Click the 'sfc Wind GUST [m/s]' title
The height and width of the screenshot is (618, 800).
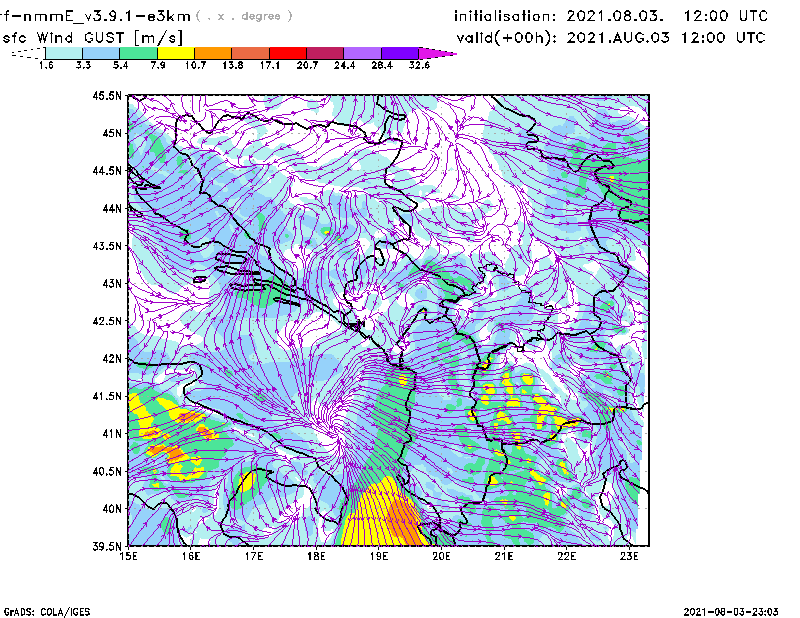pos(92,38)
